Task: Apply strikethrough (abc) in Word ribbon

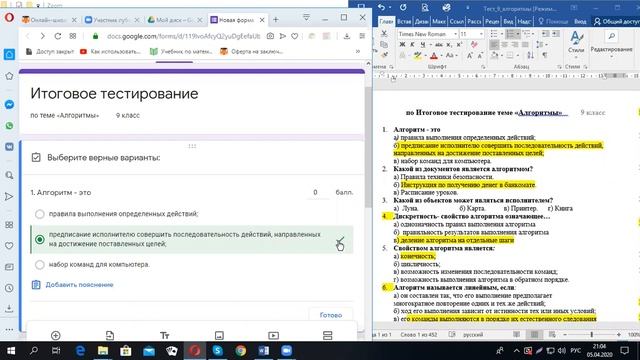Action: coord(439,44)
